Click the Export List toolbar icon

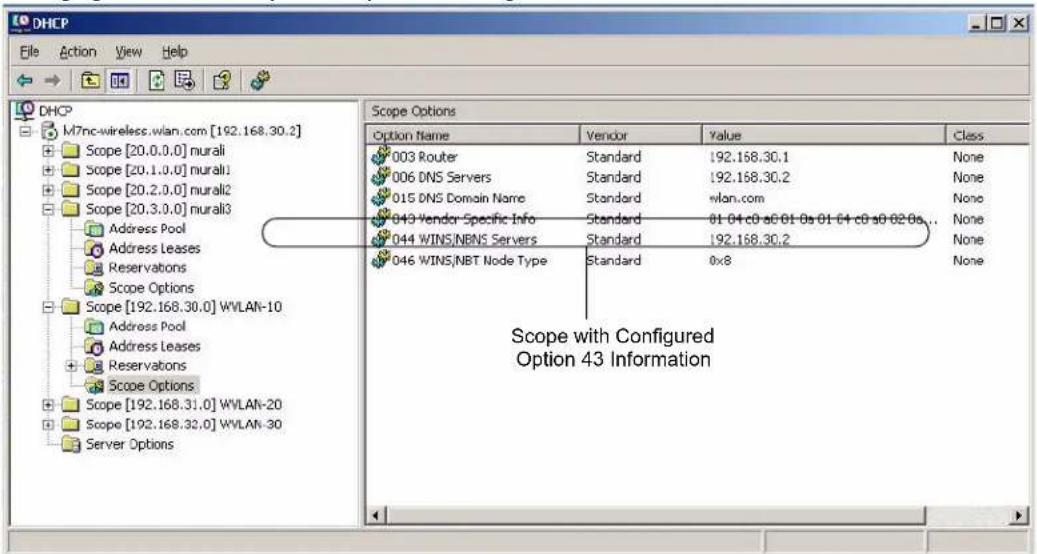coord(185,81)
